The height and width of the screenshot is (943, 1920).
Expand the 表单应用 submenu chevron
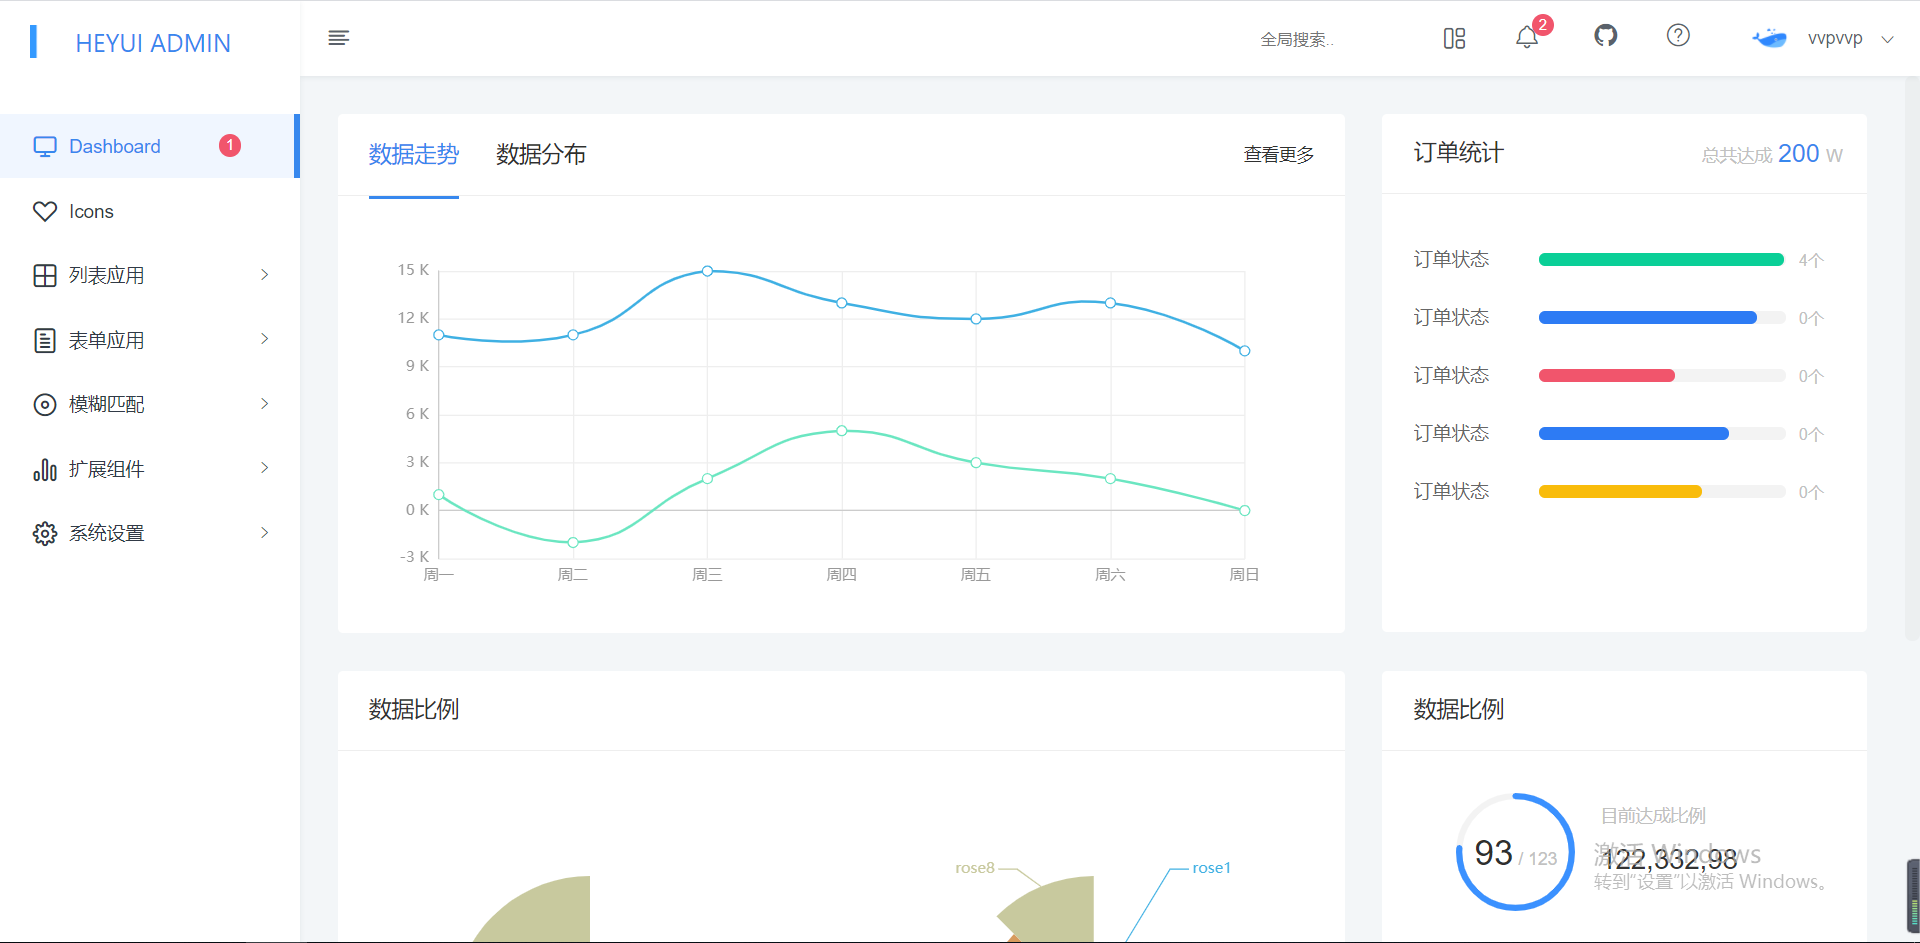pos(264,339)
